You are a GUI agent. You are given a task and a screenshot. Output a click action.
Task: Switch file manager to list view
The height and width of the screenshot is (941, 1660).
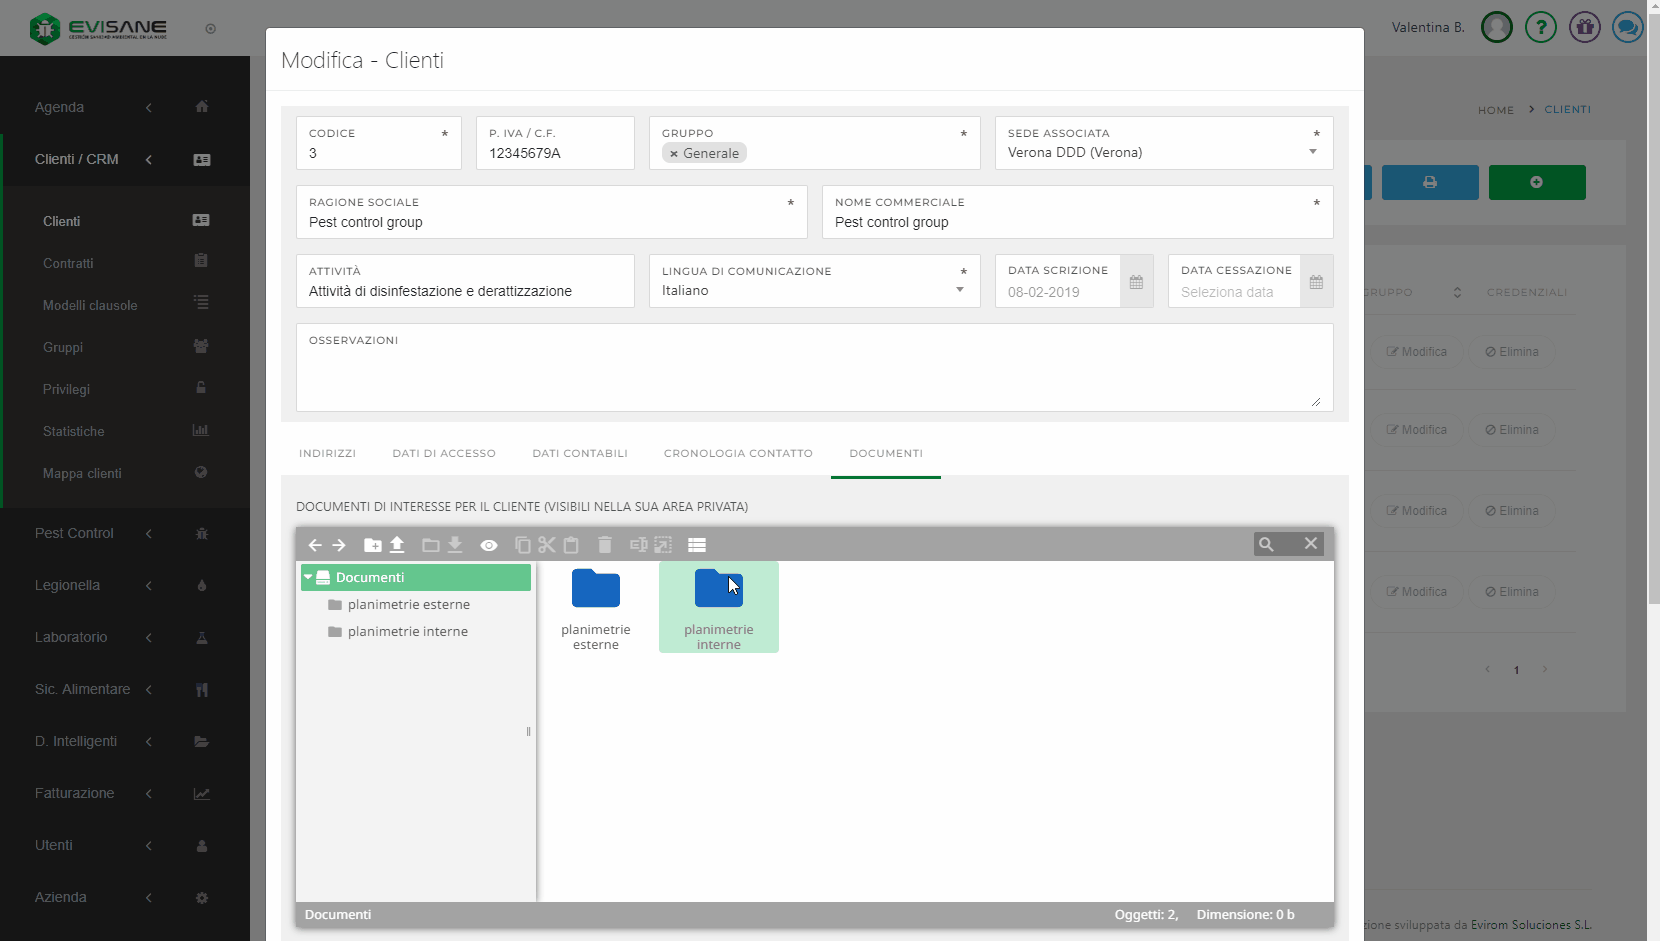point(697,545)
